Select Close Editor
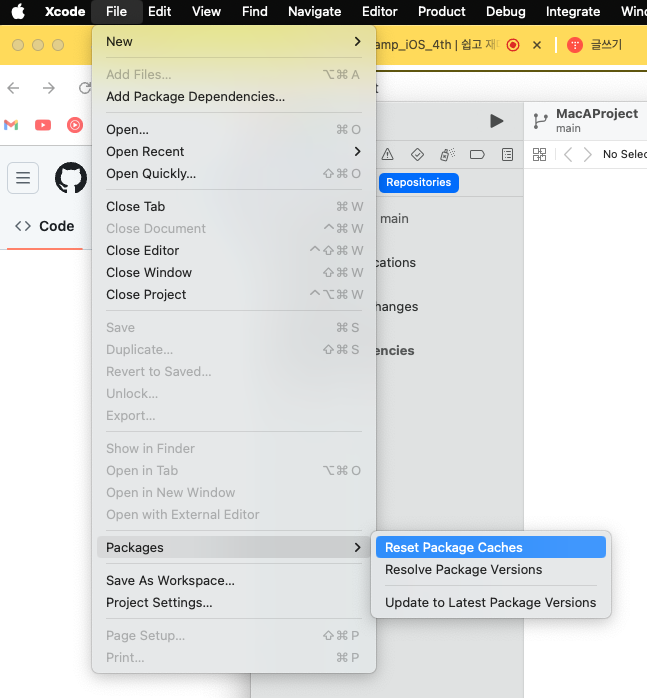647x698 pixels. coord(234,251)
